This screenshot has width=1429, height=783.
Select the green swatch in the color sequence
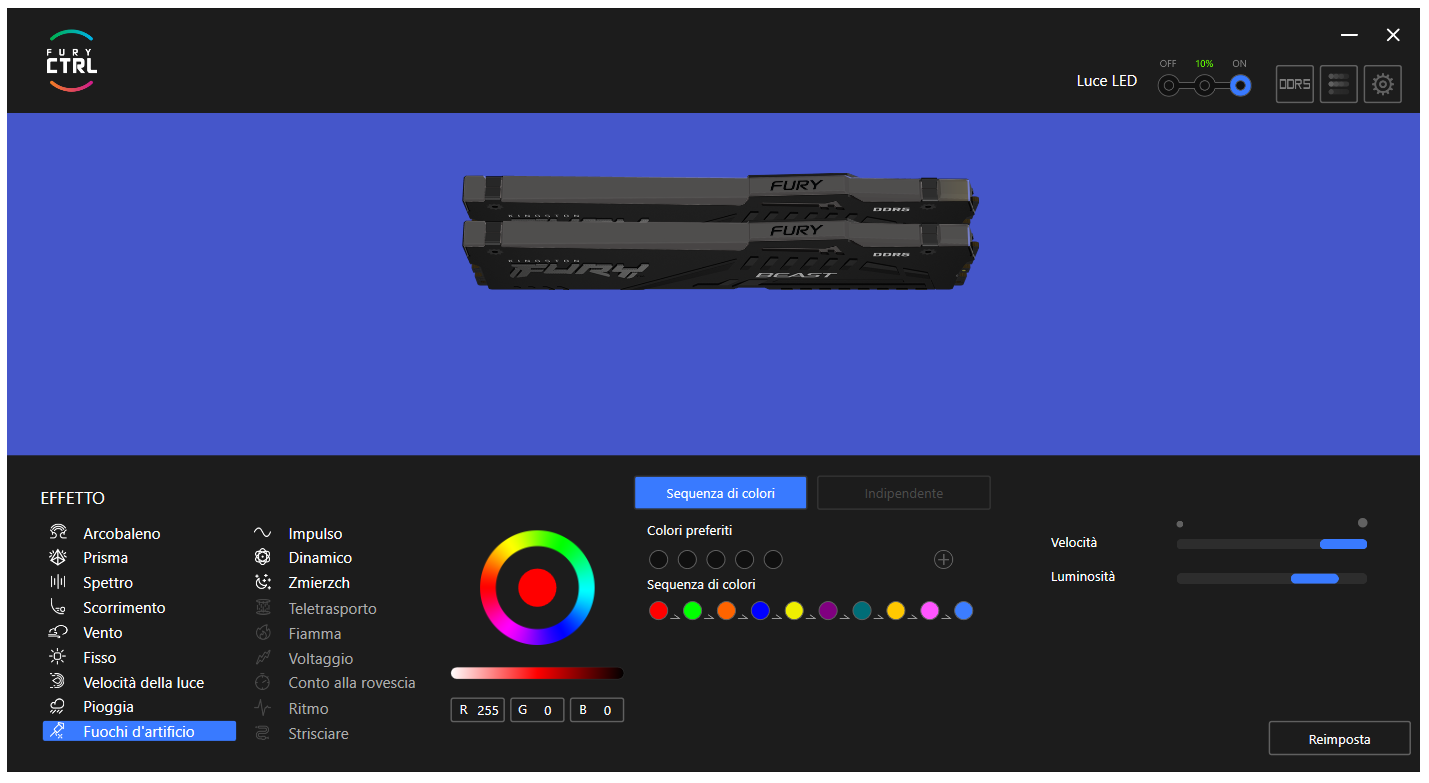692,610
